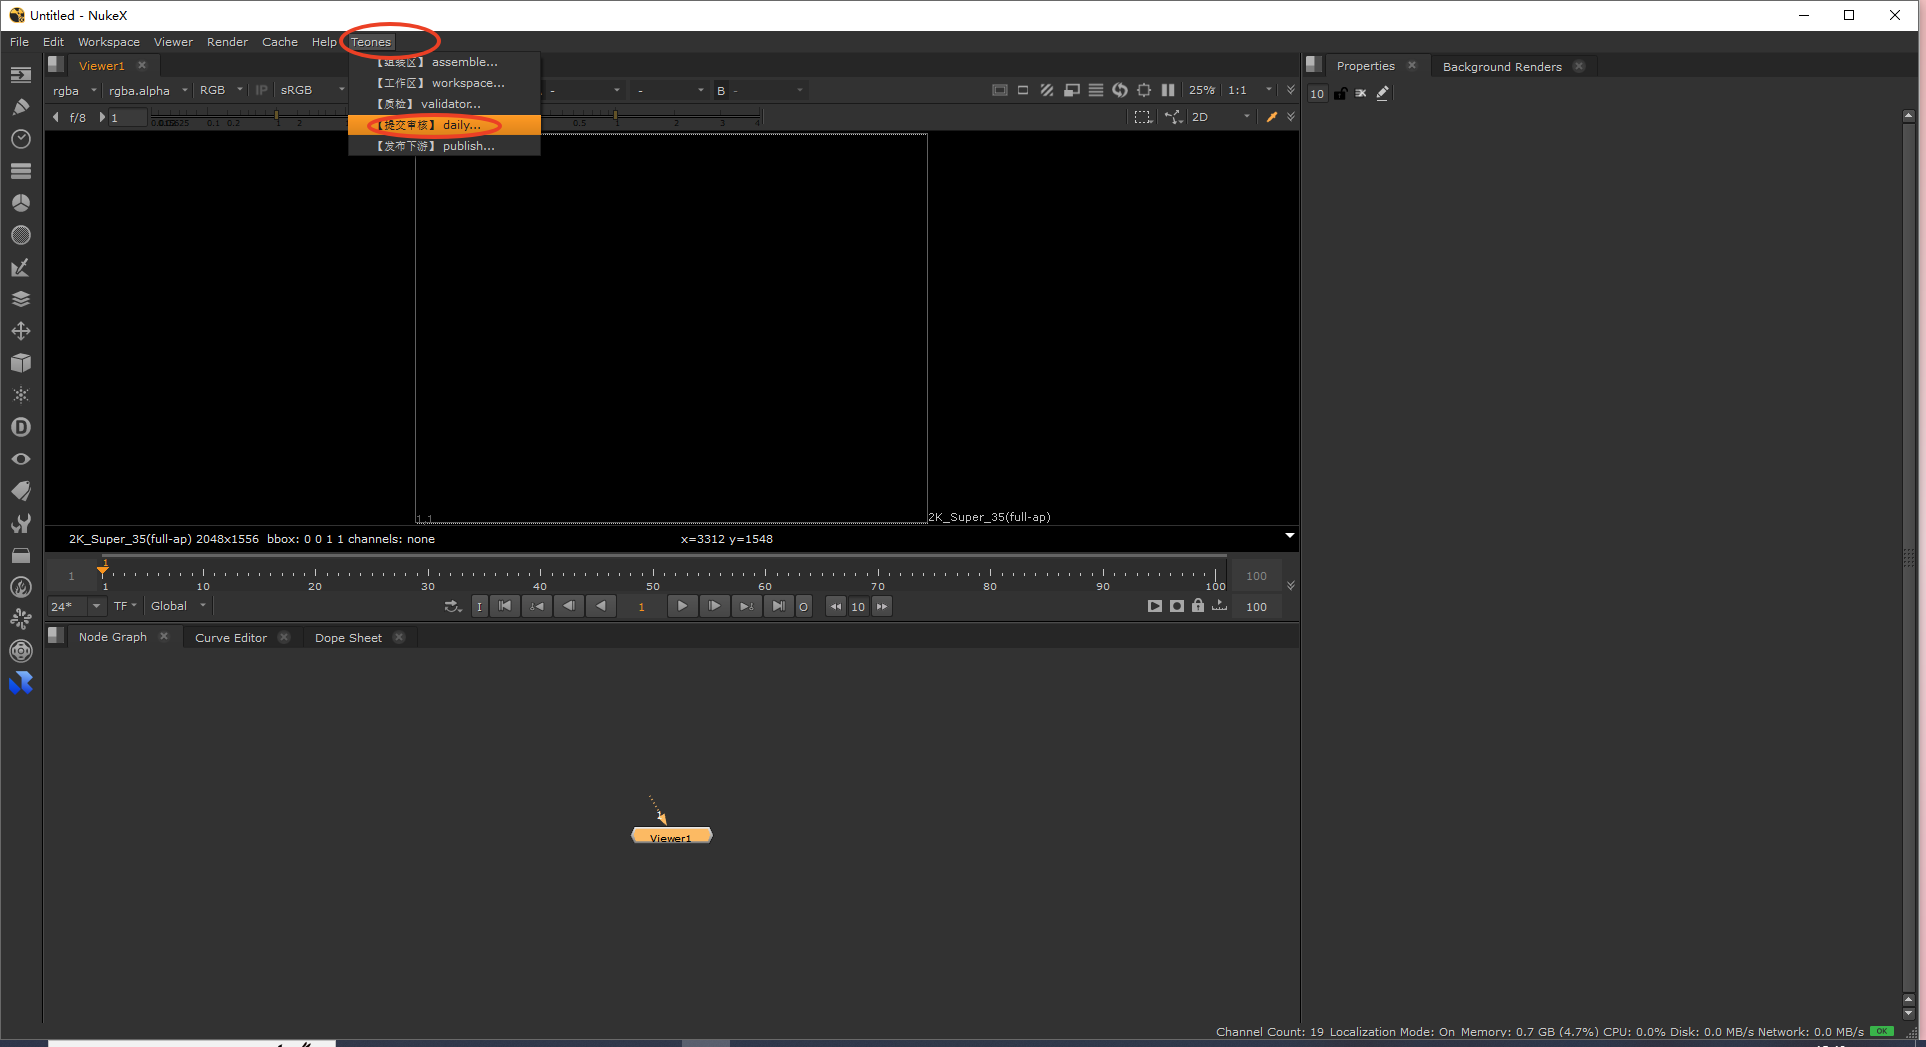The height and width of the screenshot is (1047, 1926).
Task: Select the daily... menu entry
Action: pos(444,125)
